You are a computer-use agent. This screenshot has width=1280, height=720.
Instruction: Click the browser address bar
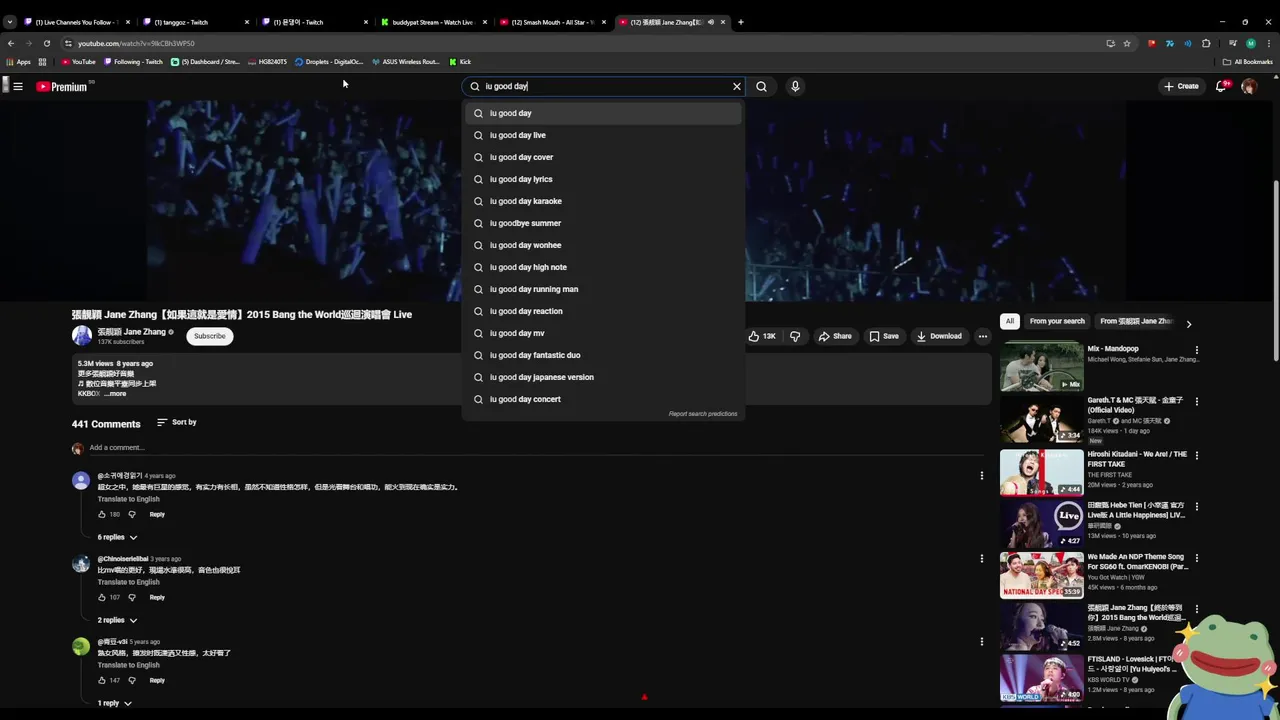pos(580,43)
